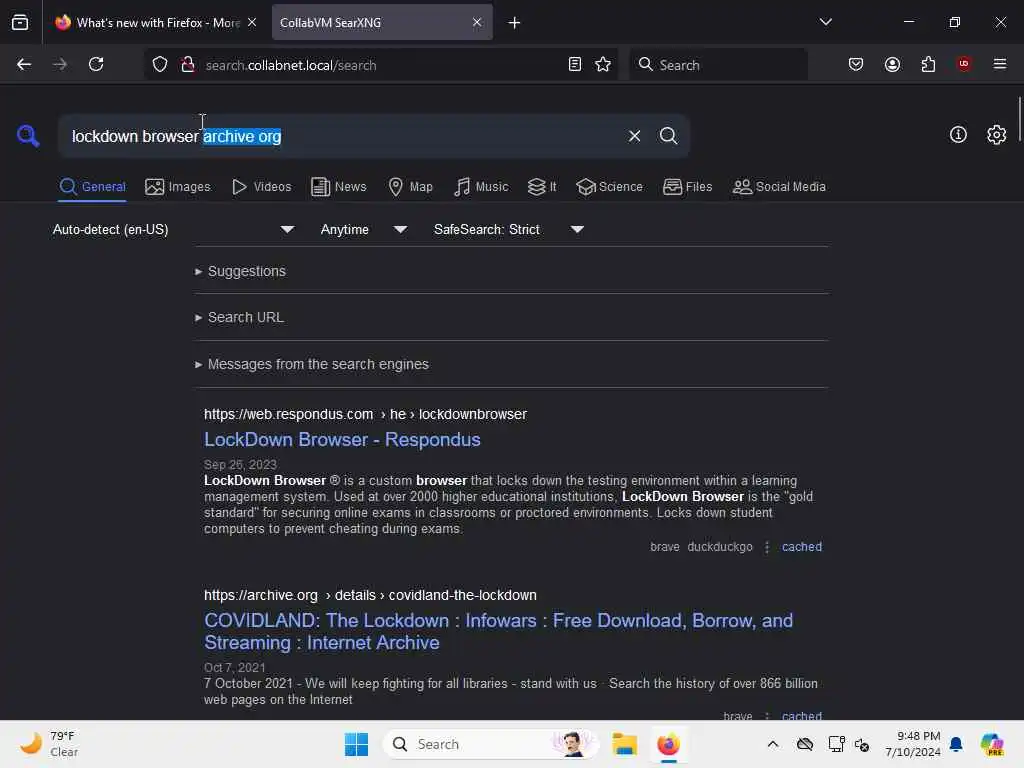Select the Social Media search category
The image size is (1024, 768).
click(x=779, y=187)
